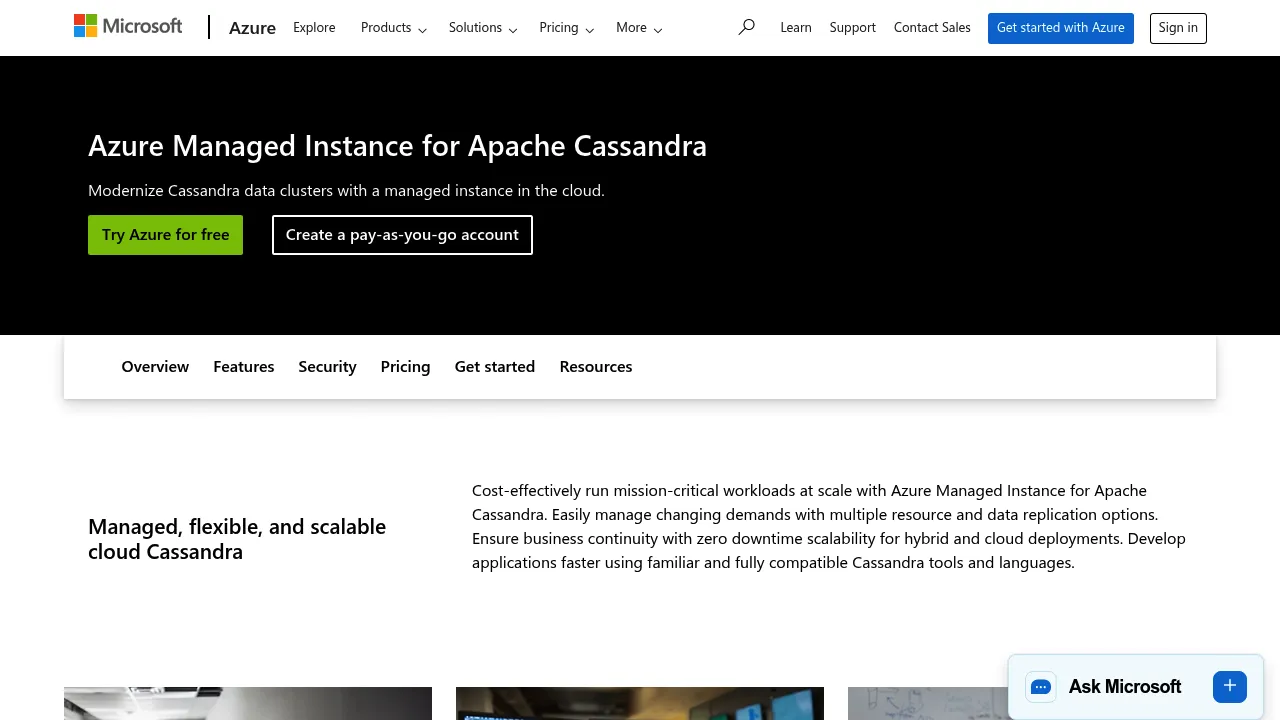The height and width of the screenshot is (720, 1280).
Task: Select the Security section tab
Action: [327, 367]
